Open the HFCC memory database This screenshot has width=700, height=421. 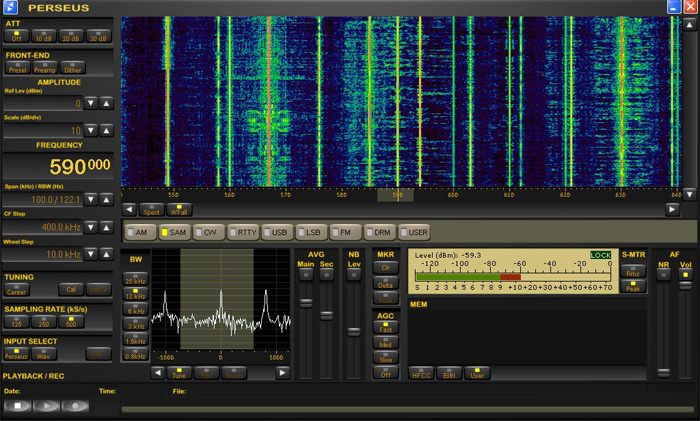coord(421,373)
